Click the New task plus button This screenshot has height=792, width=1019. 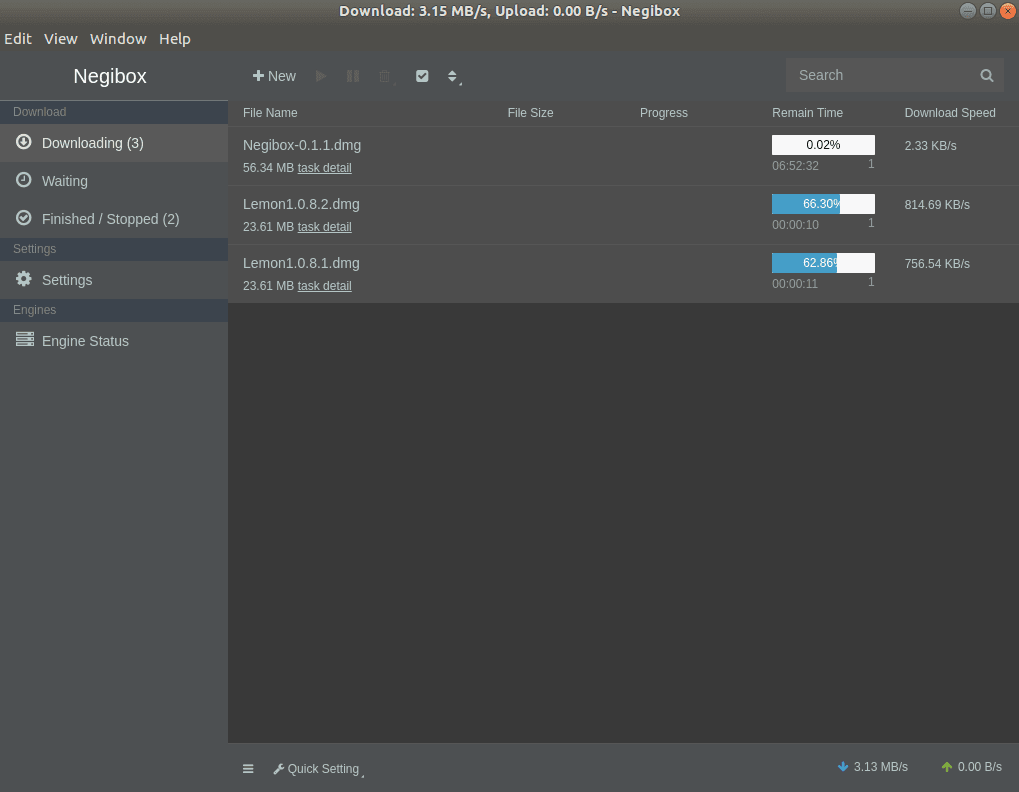point(274,76)
